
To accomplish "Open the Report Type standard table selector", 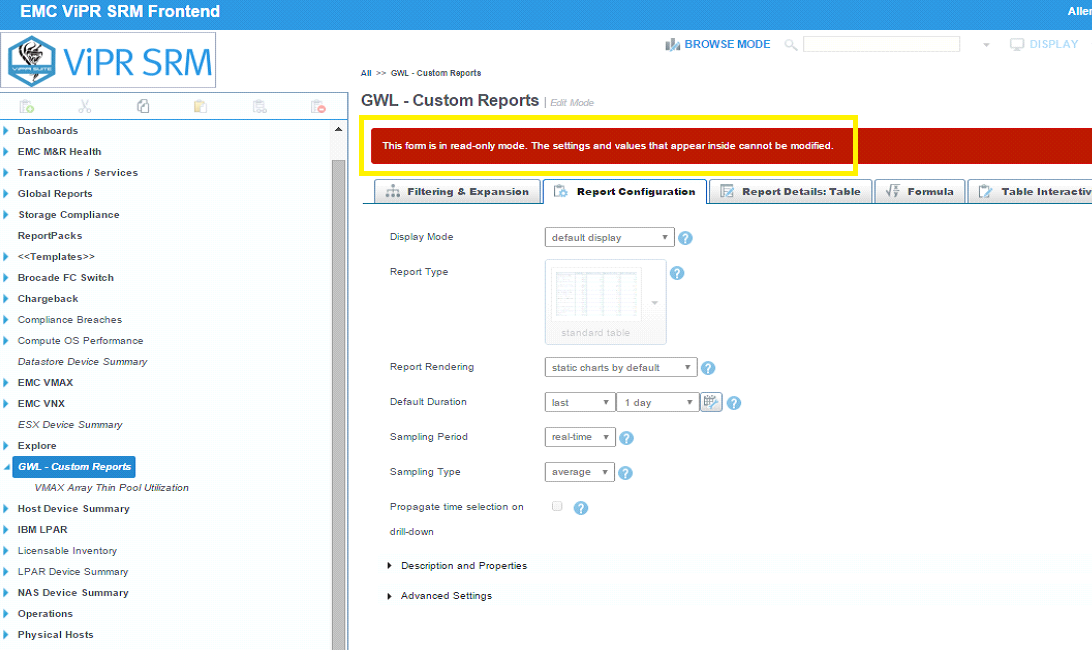I will tap(605, 302).
